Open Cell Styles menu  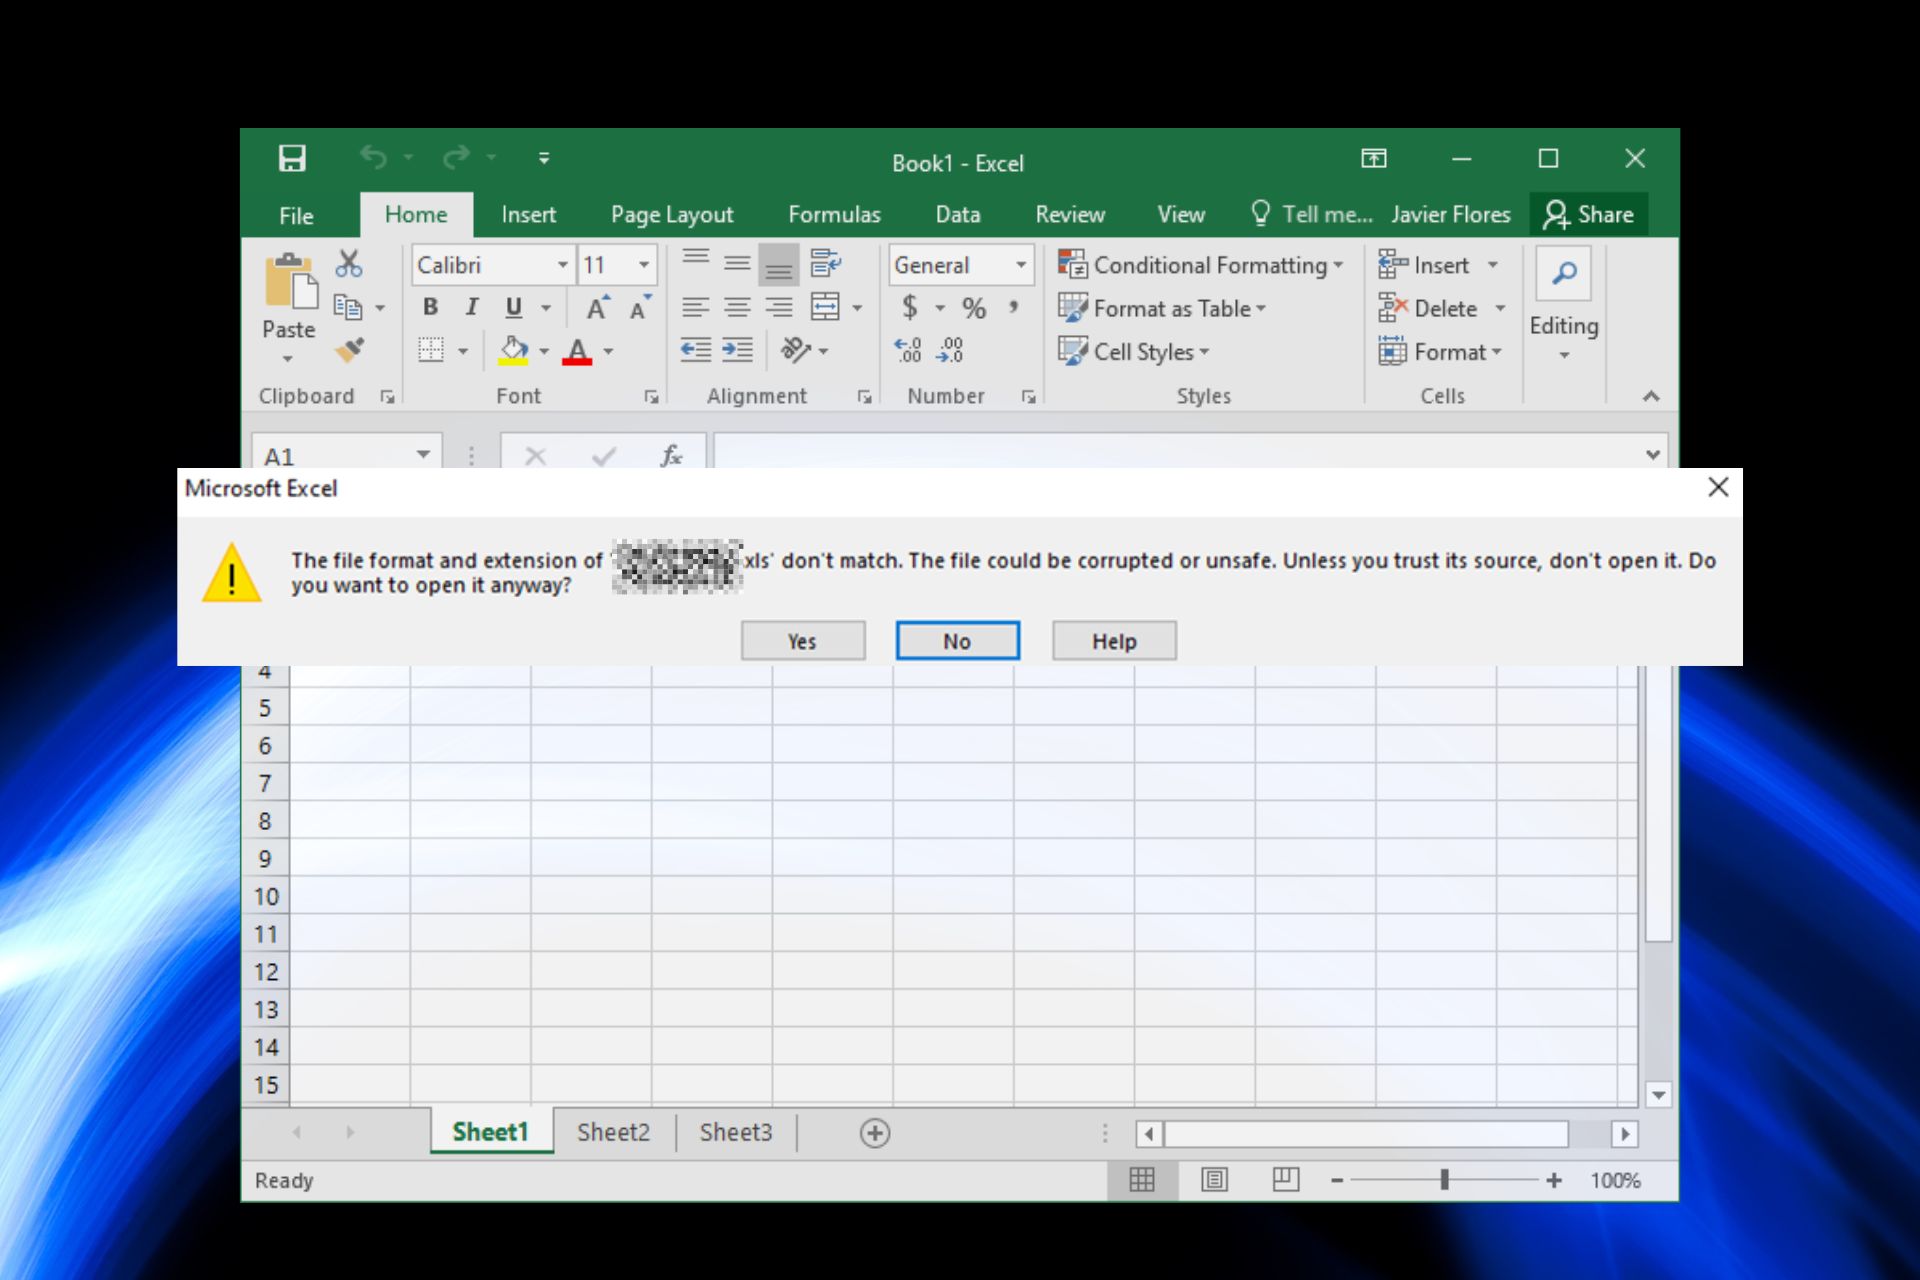pos(1134,351)
